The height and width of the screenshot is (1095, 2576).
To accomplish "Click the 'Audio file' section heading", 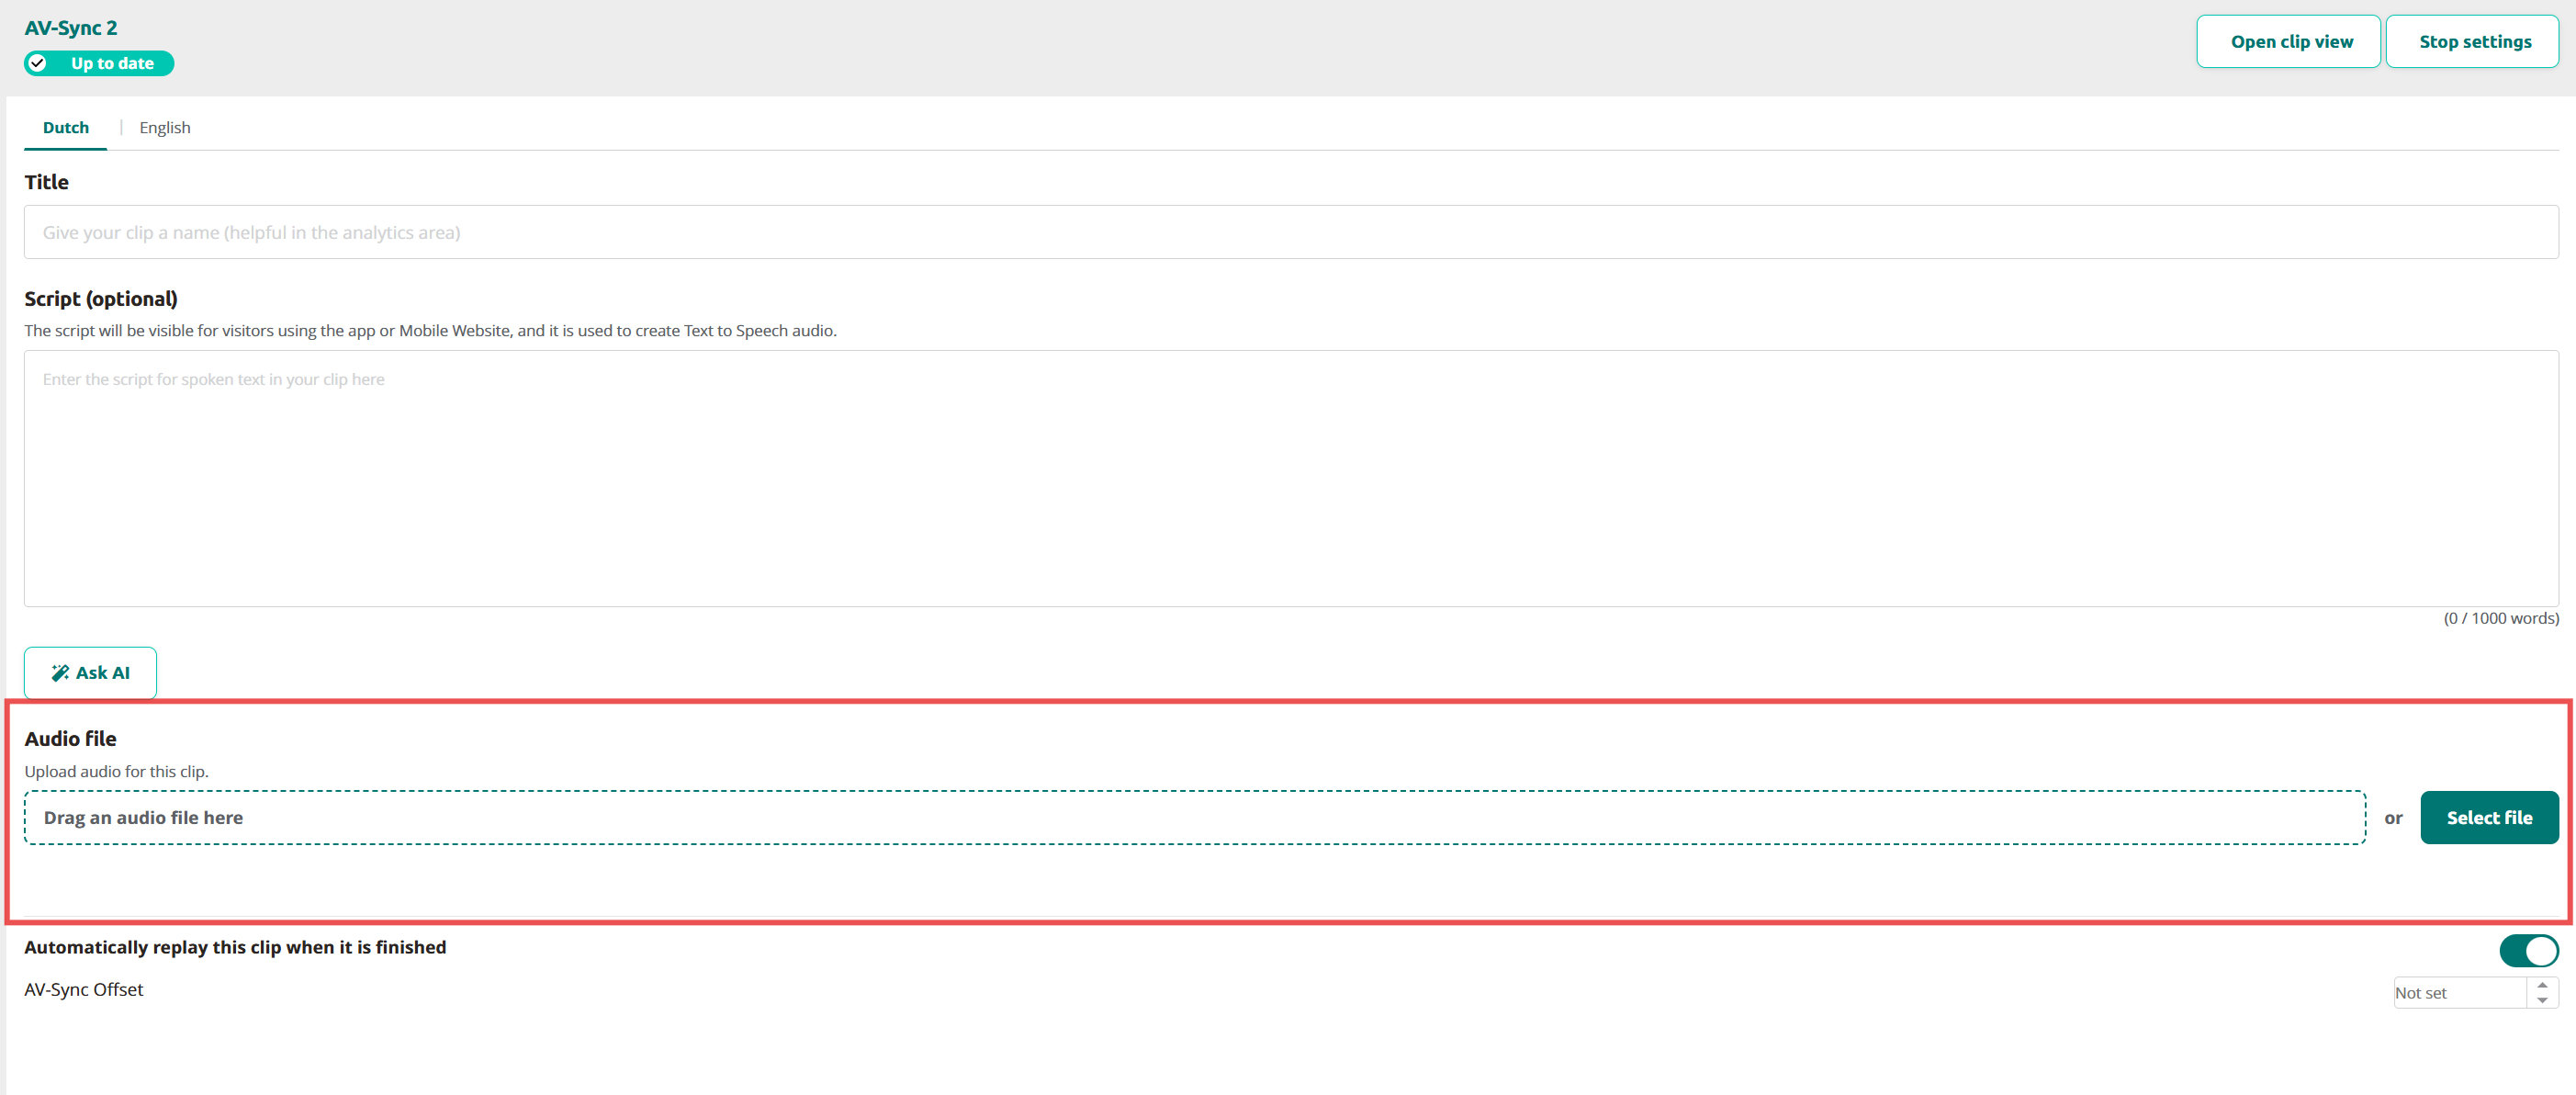I will coord(70,739).
